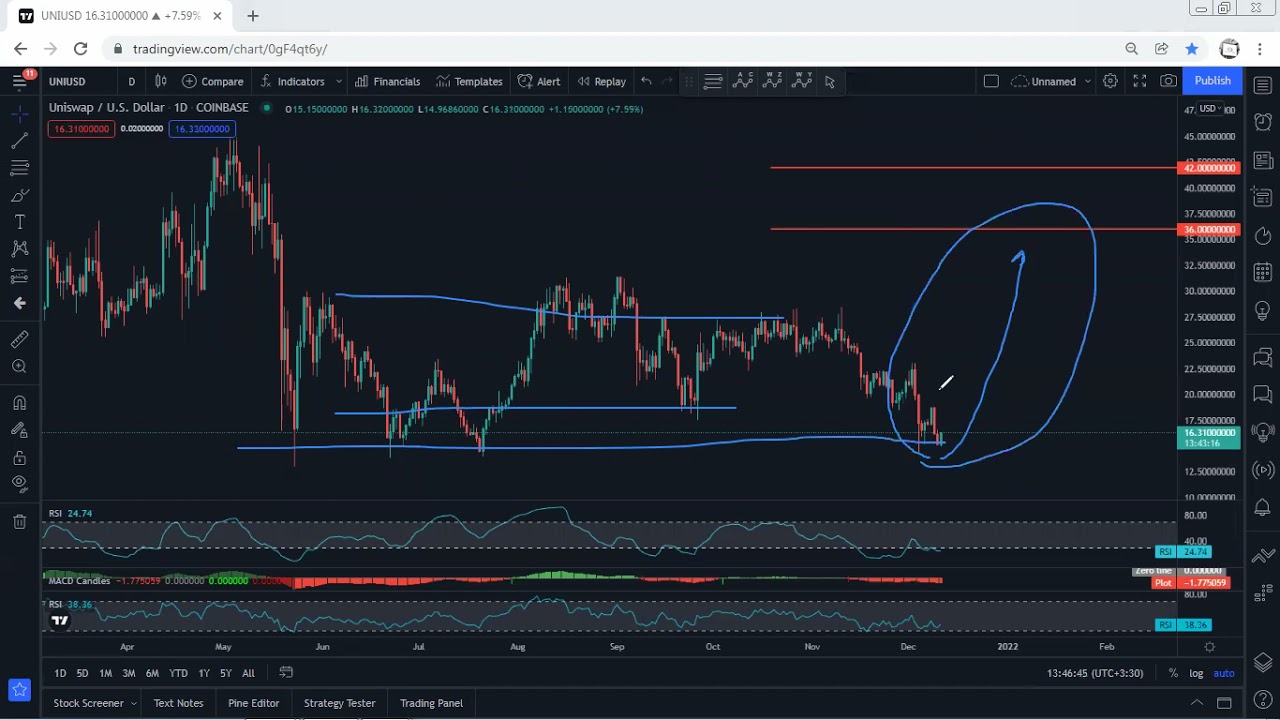
Task: Expand the Stock Screener dropdown arrow
Action: tap(133, 703)
